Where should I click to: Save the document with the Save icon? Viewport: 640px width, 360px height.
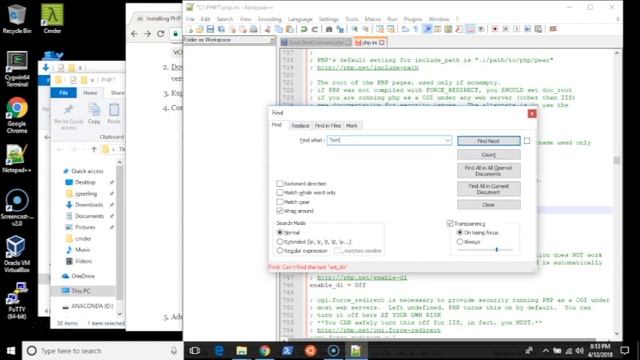coord(210,29)
